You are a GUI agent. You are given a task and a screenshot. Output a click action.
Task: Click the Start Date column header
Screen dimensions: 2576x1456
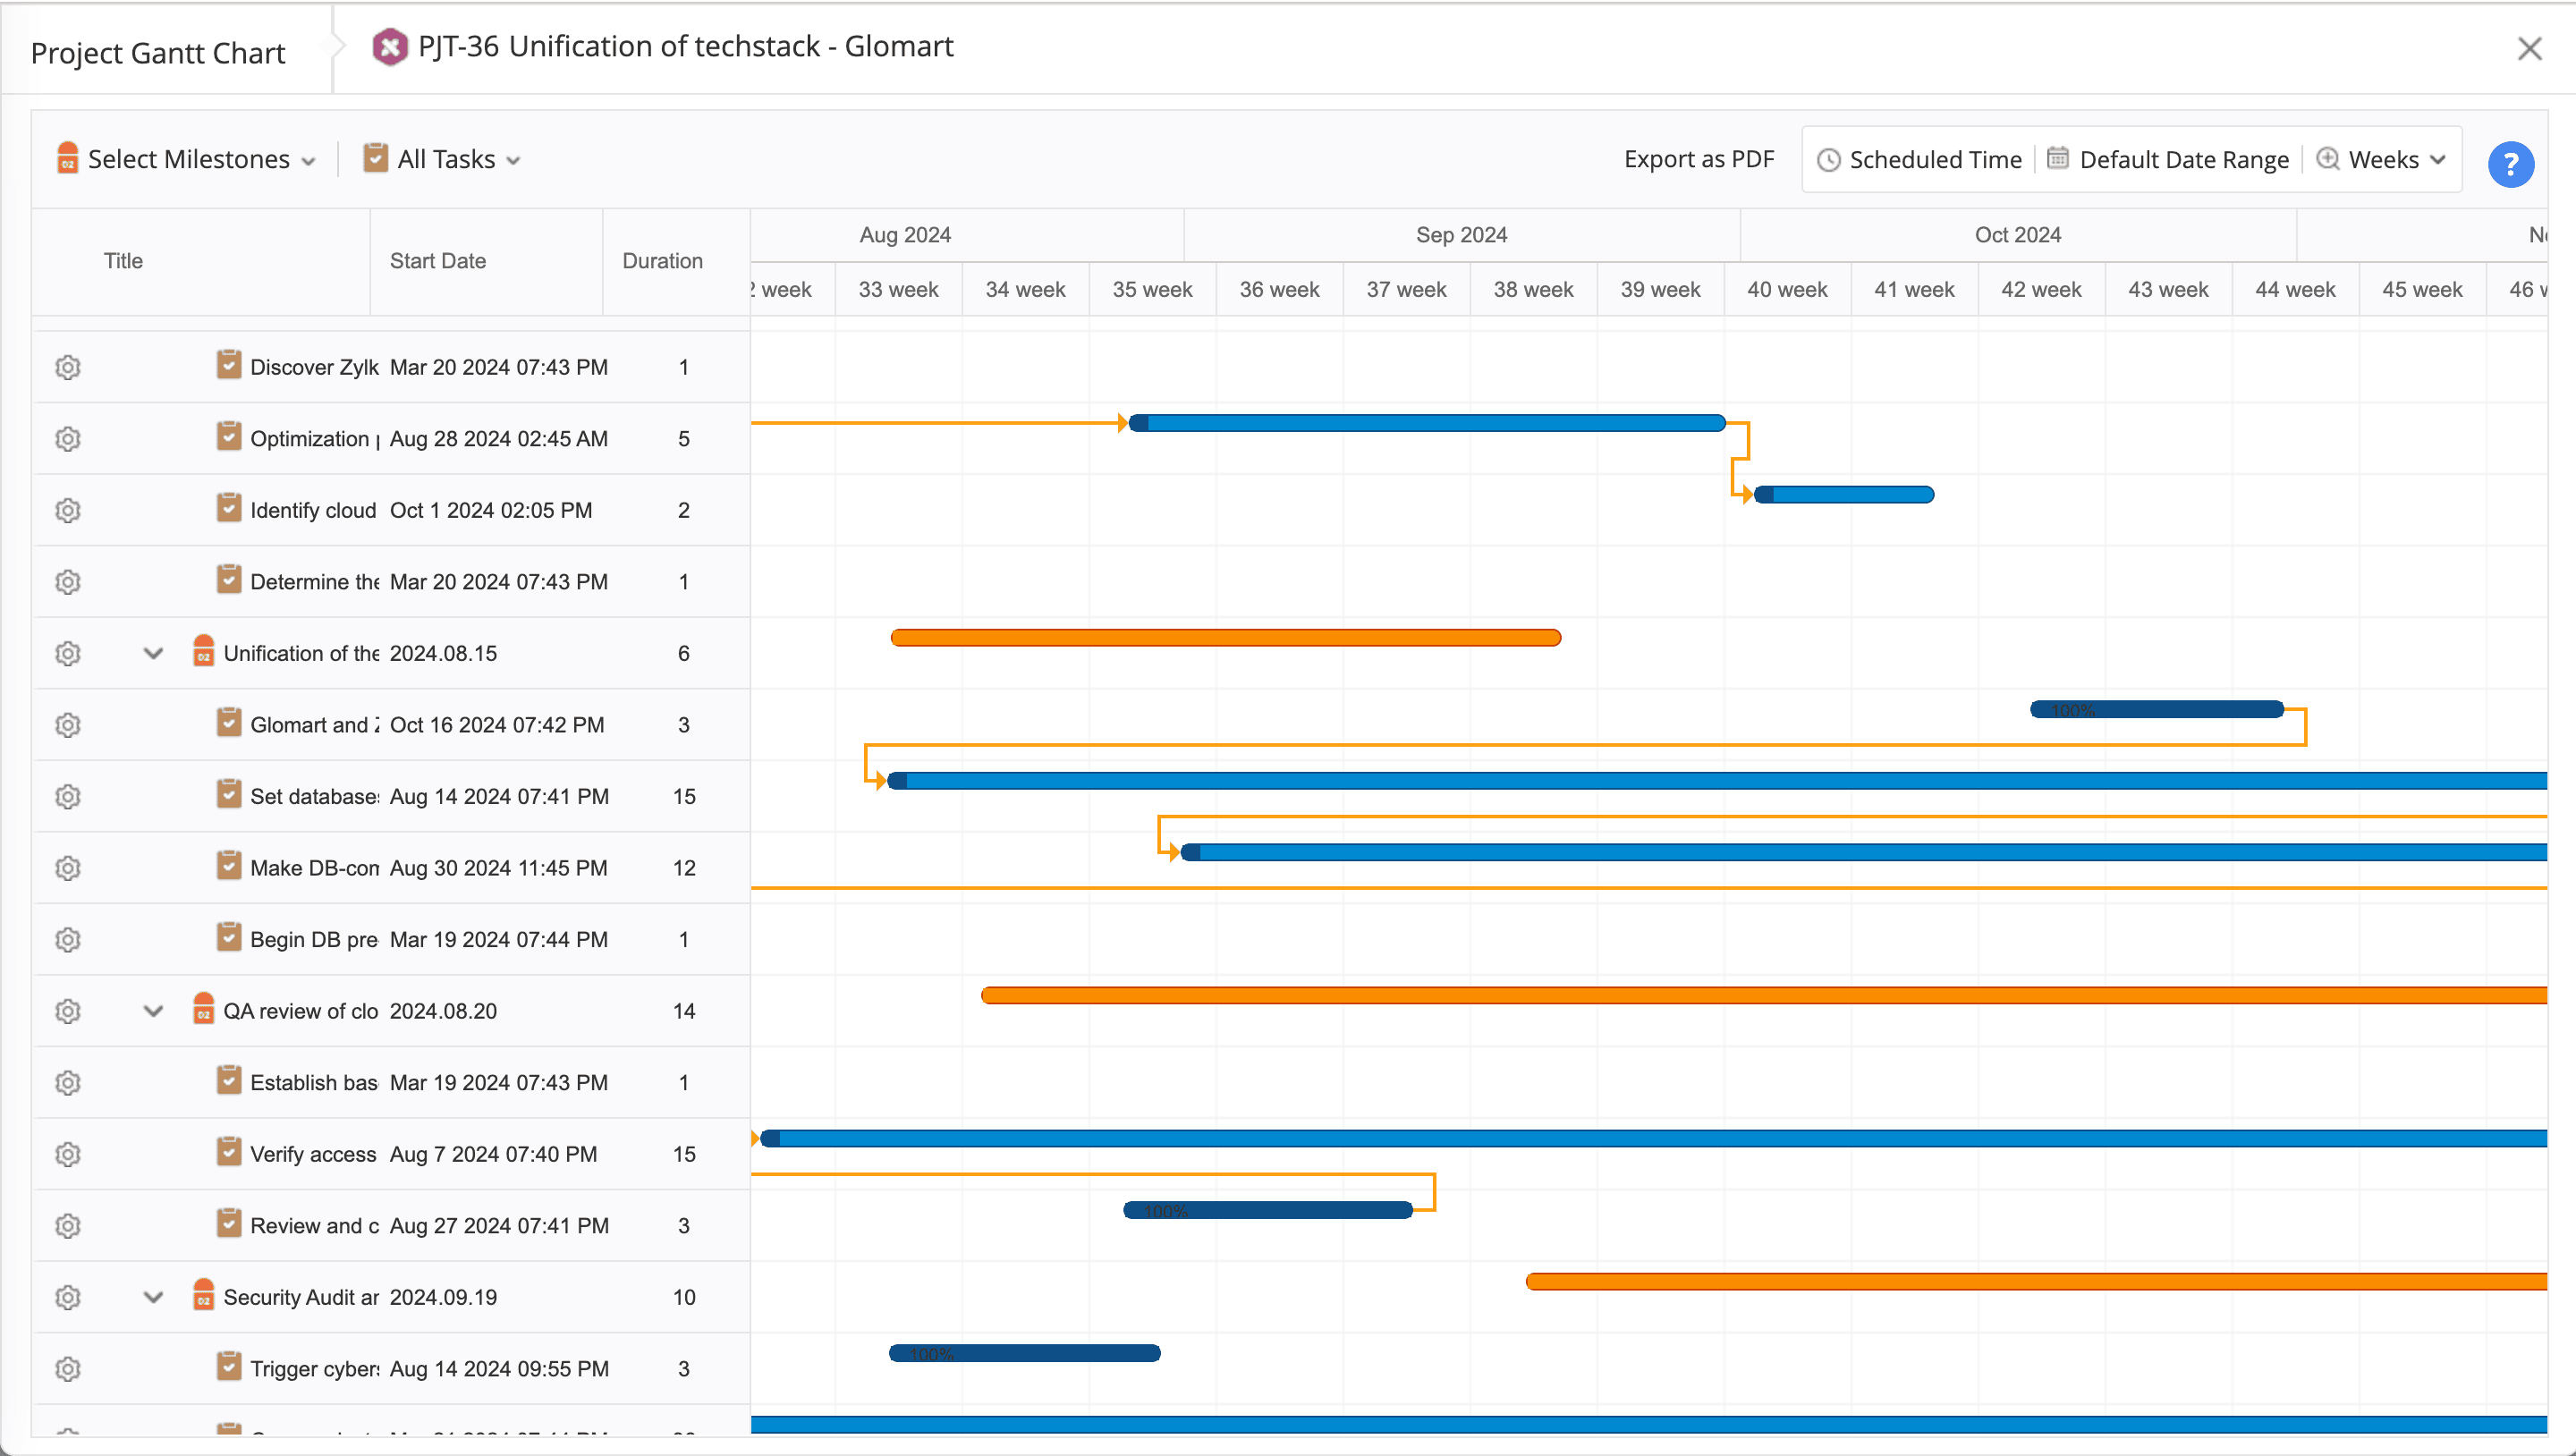coord(438,261)
